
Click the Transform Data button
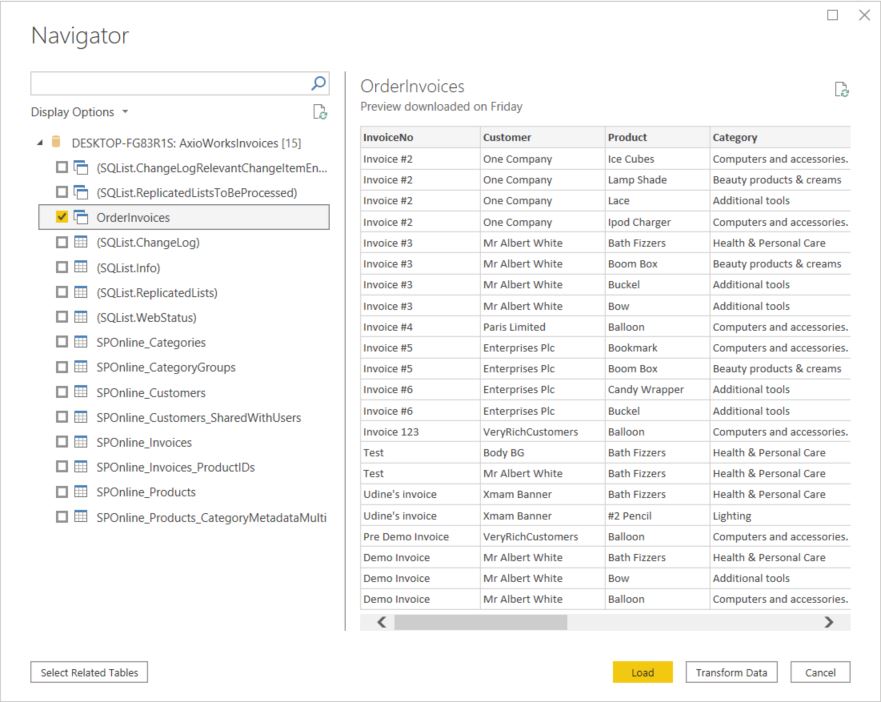[x=732, y=673]
